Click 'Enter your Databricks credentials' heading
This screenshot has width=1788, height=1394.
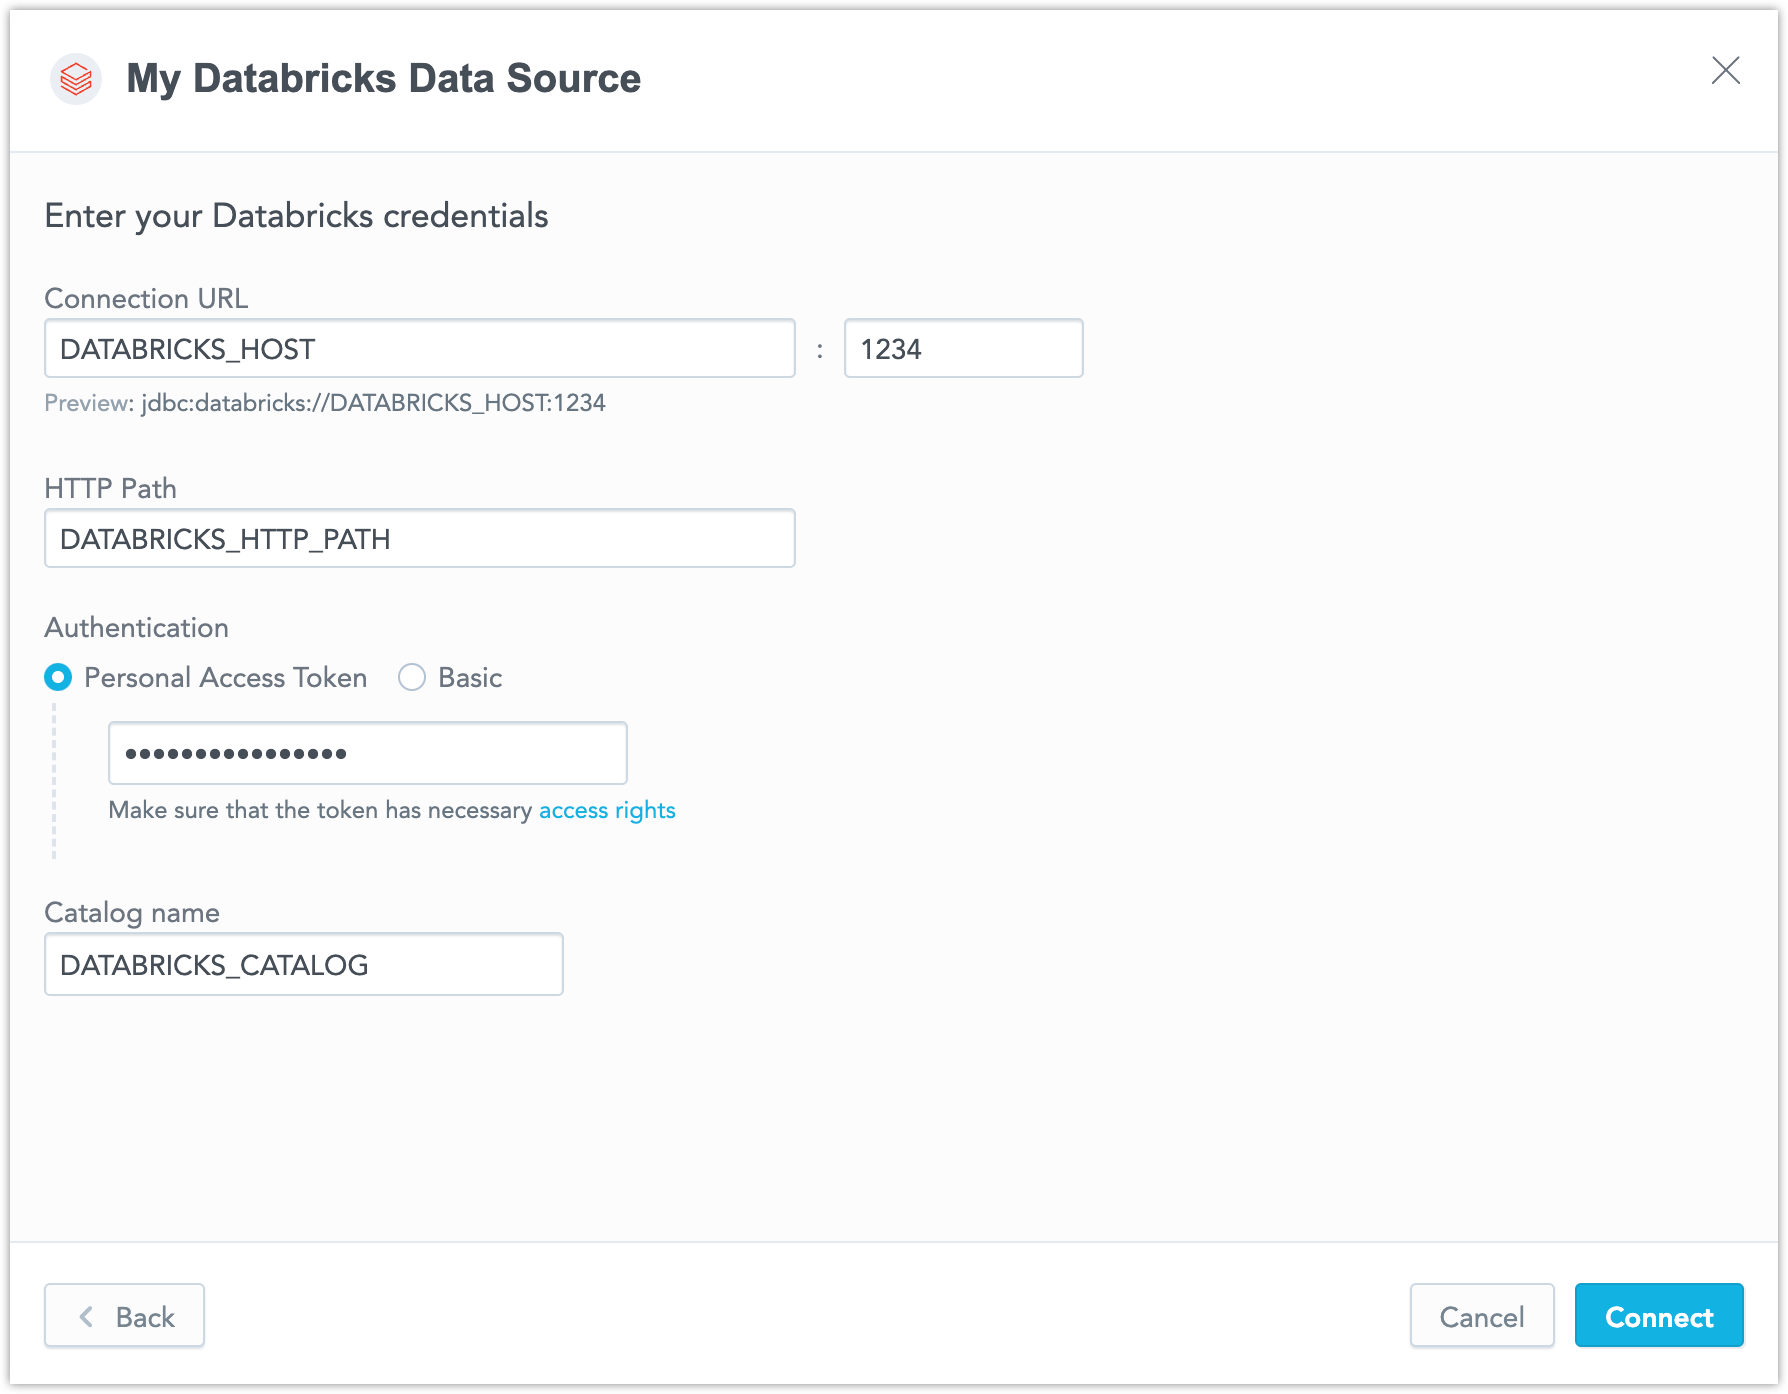[x=296, y=216]
